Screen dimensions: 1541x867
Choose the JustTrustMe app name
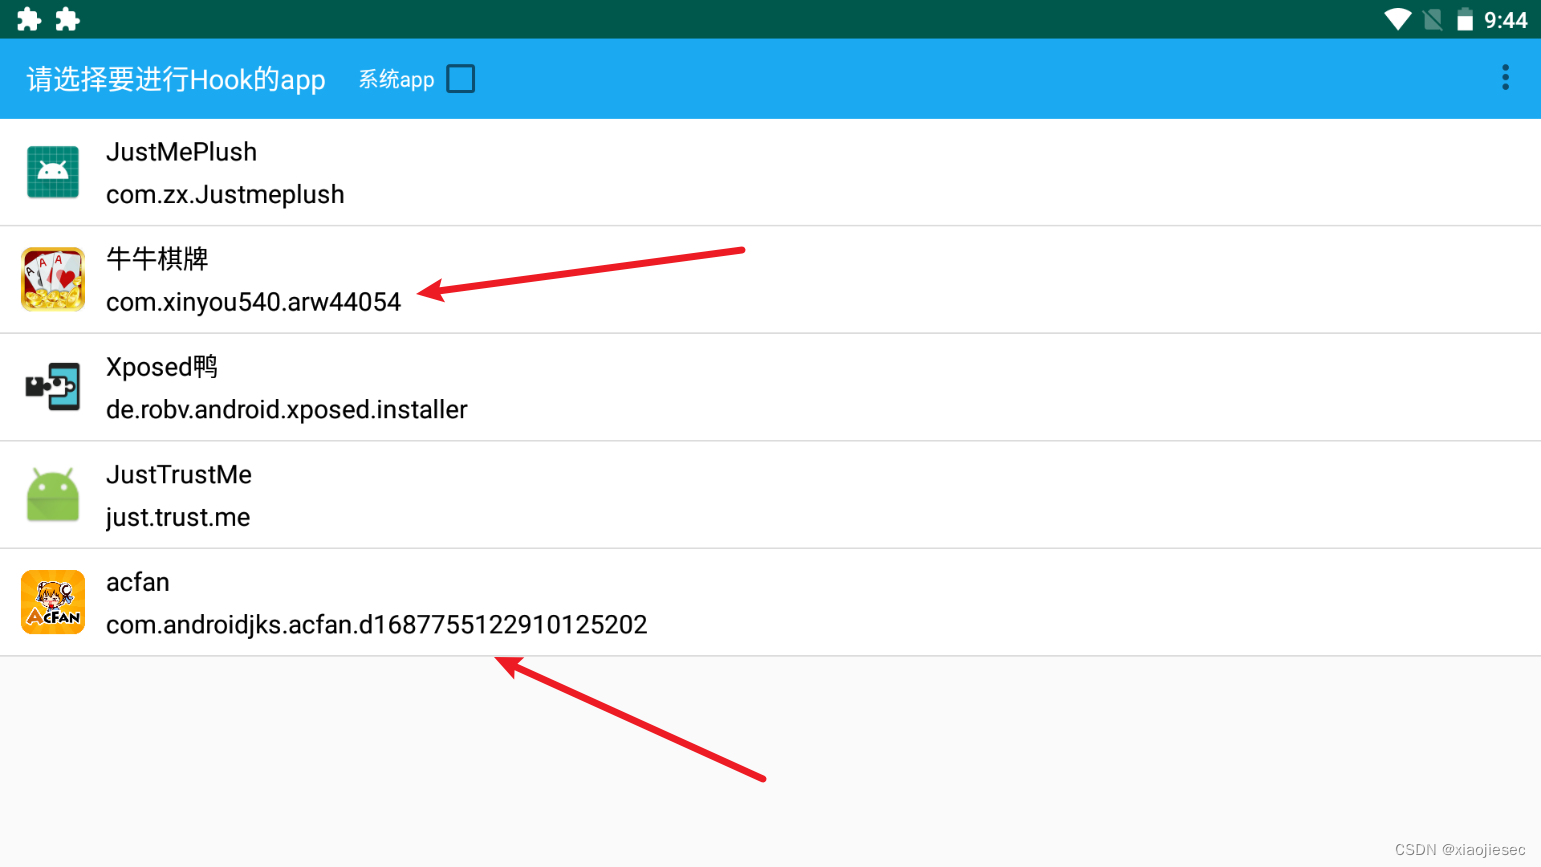click(x=179, y=475)
